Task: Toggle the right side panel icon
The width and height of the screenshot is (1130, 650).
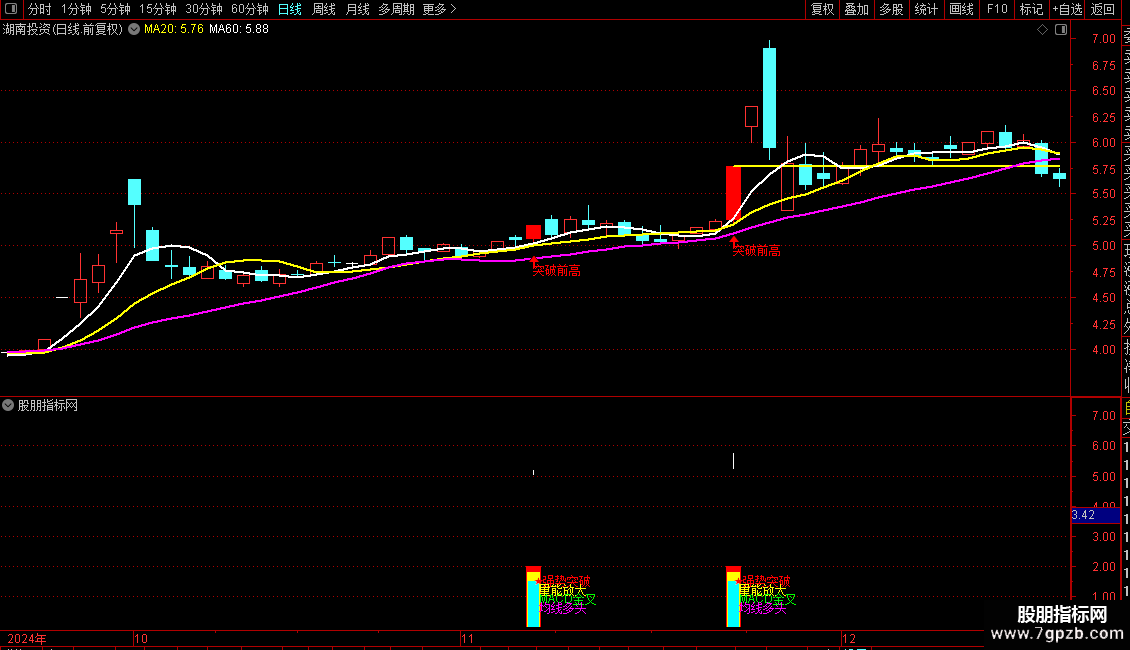Action: (x=1061, y=30)
